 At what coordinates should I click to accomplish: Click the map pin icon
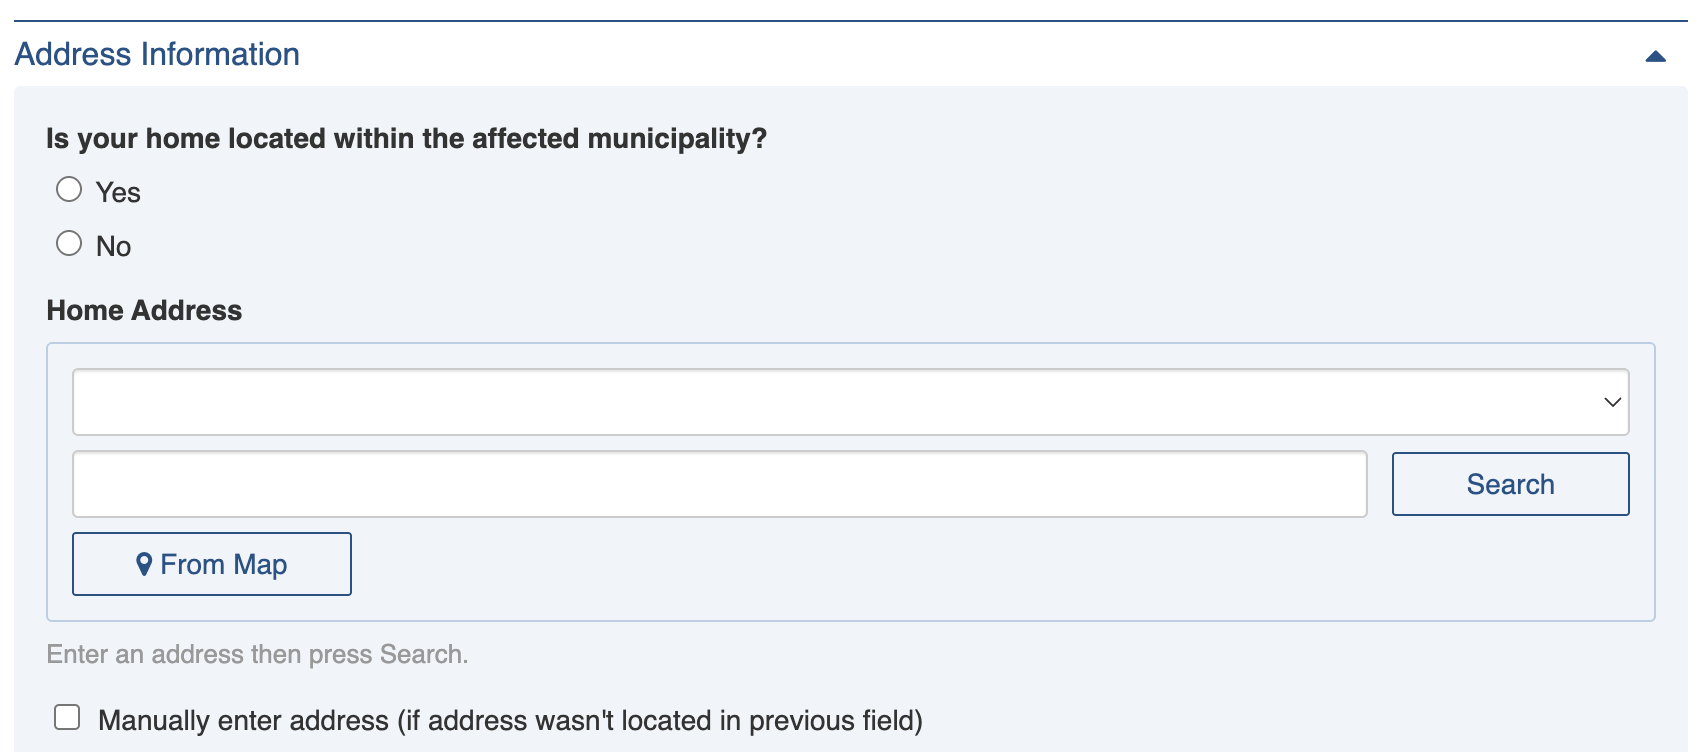point(144,565)
